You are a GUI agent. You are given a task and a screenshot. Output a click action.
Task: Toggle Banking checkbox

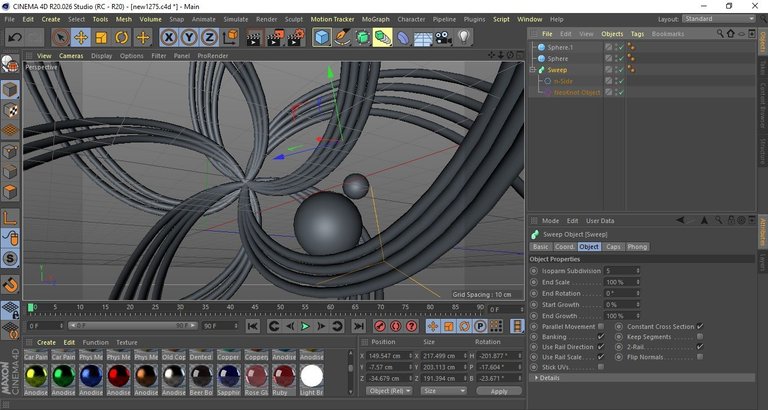[x=601, y=337]
